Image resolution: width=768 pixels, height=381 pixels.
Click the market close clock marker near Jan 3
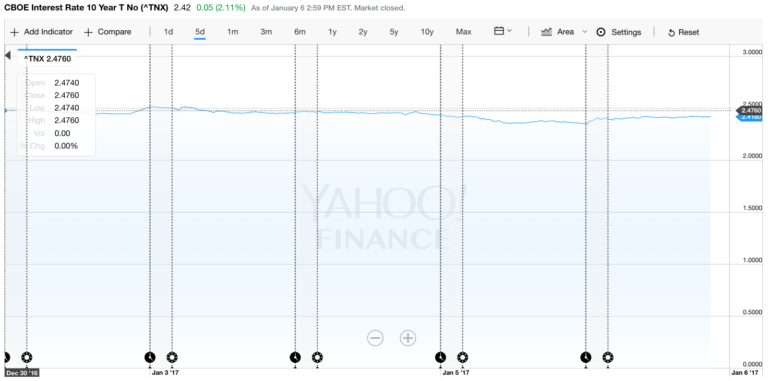(x=150, y=357)
